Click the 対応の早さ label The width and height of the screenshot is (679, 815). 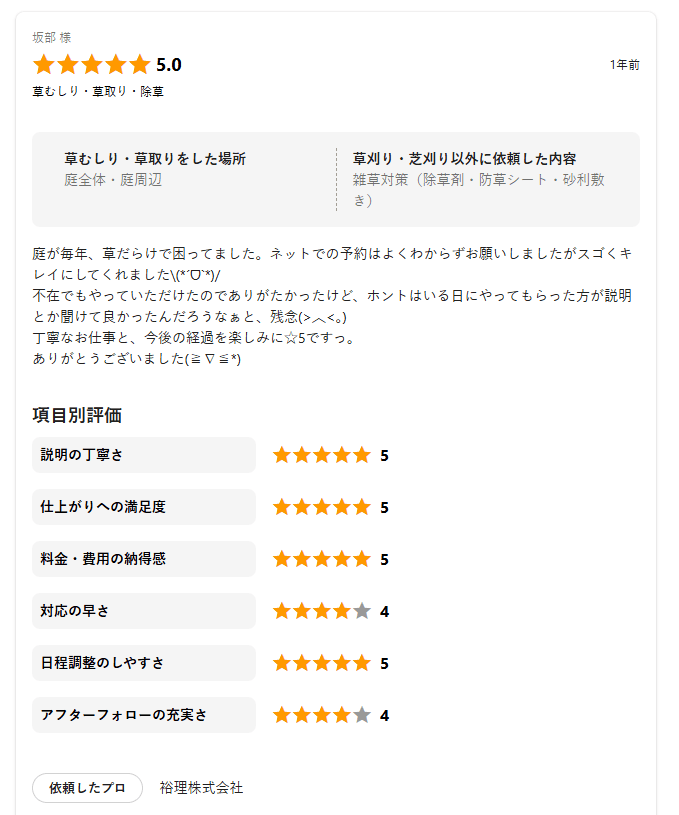pyautogui.click(x=75, y=611)
